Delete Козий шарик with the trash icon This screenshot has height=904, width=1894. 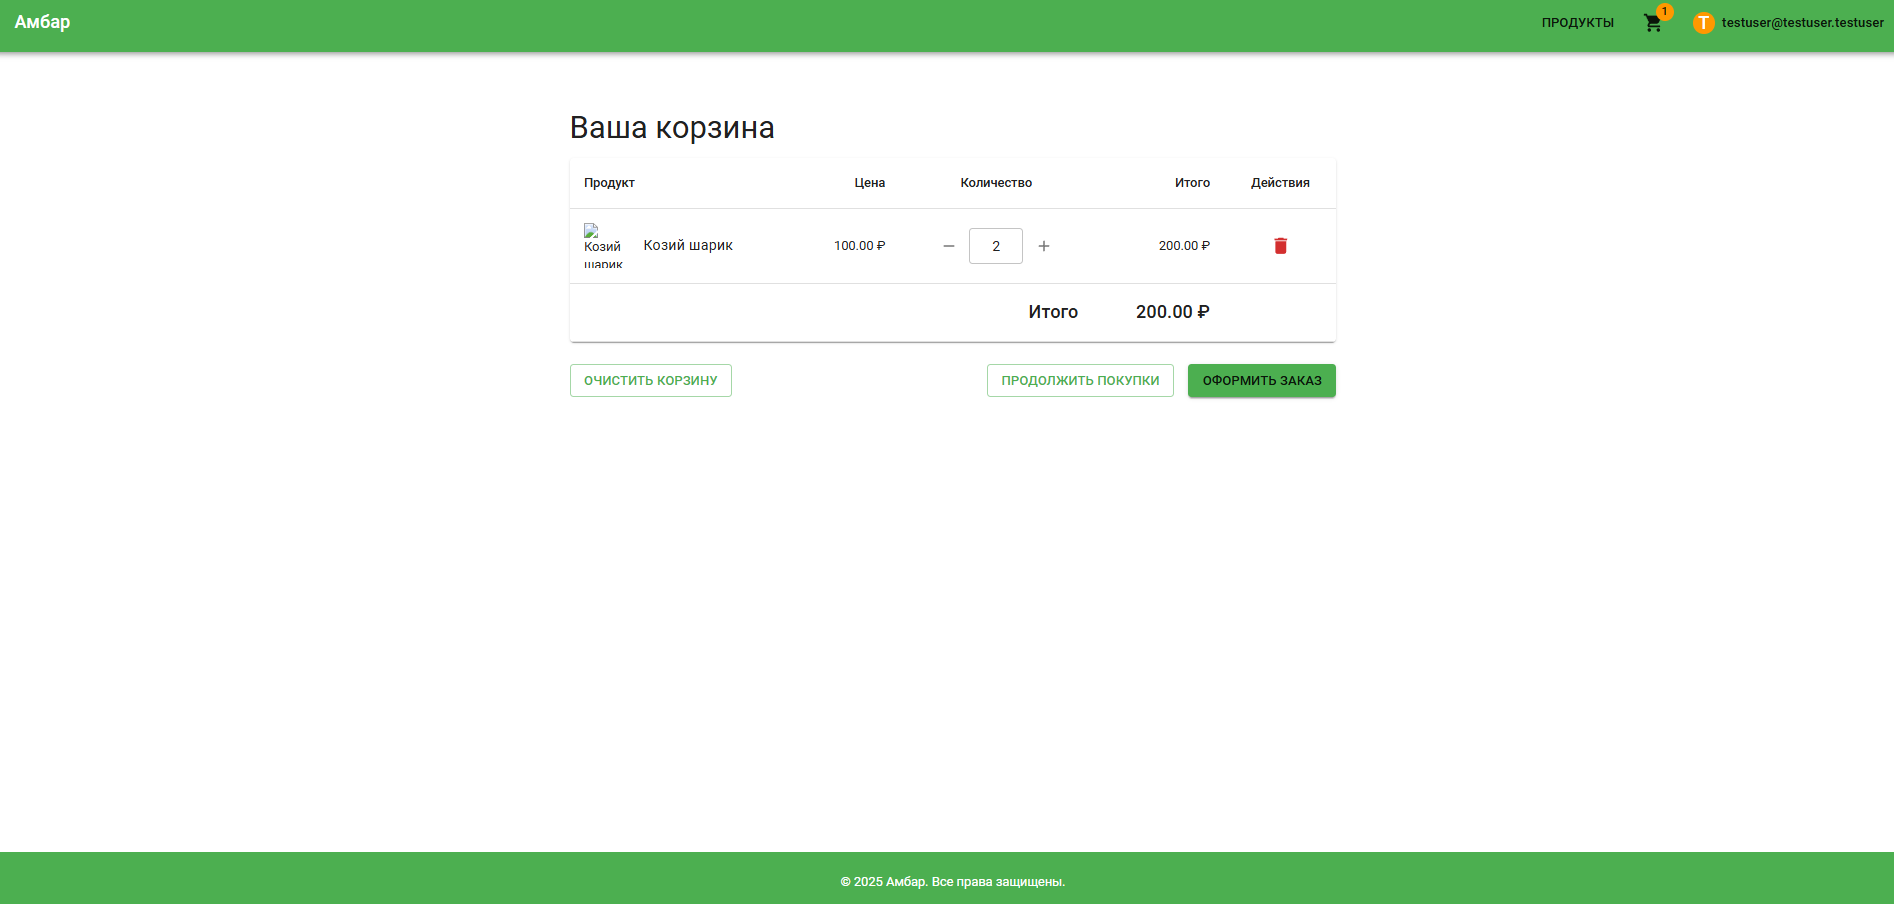1280,246
